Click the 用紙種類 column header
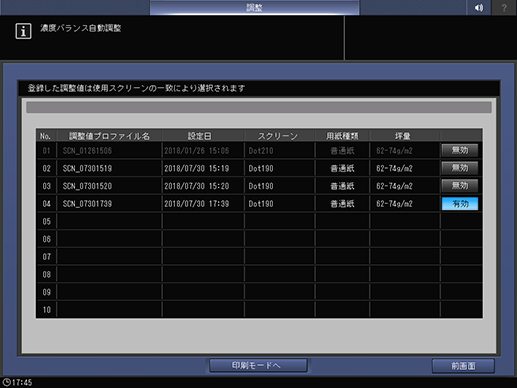Image resolution: width=517 pixels, height=388 pixels. [x=342, y=136]
